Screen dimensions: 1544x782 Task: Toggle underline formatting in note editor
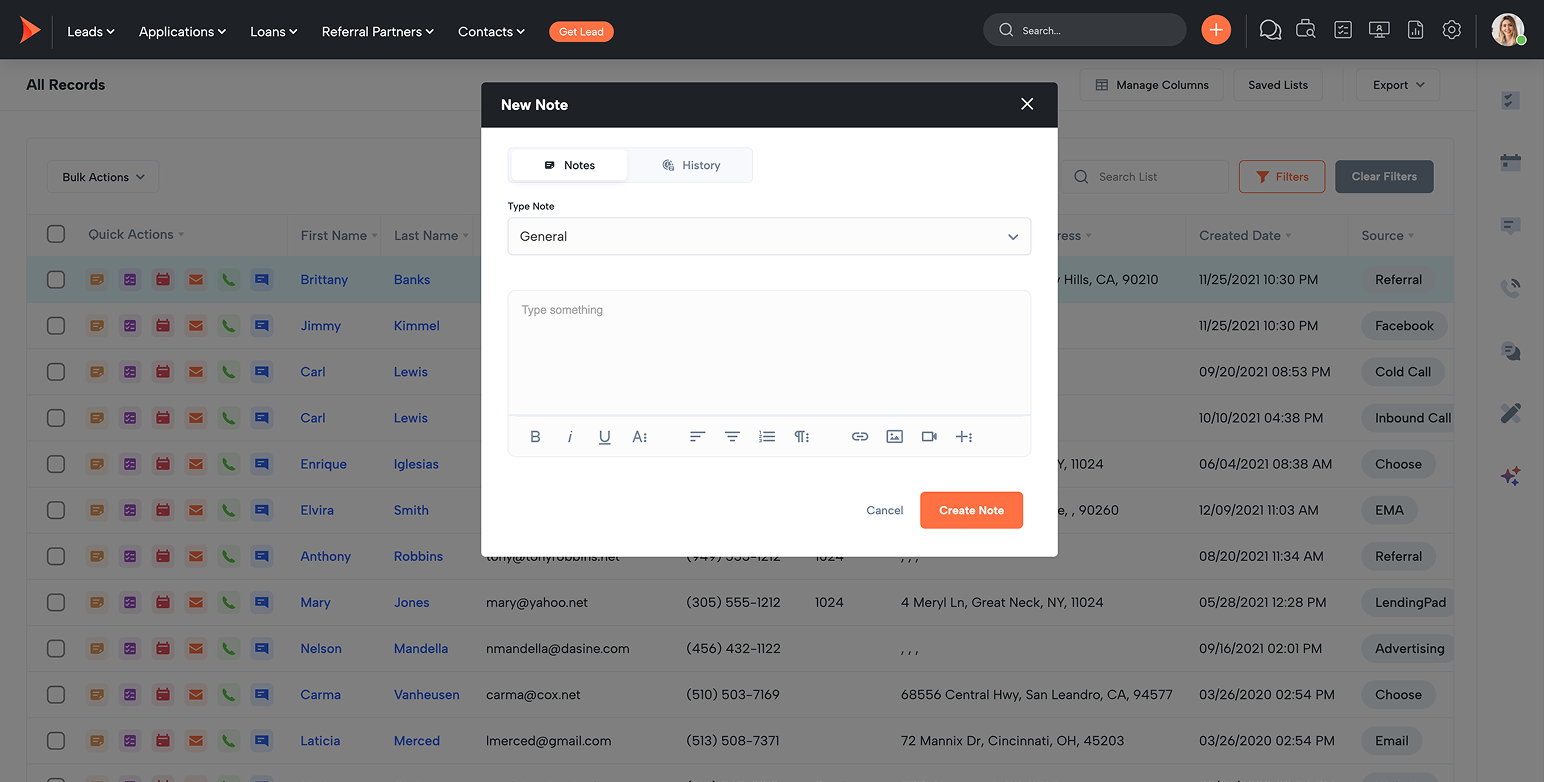[x=604, y=437]
